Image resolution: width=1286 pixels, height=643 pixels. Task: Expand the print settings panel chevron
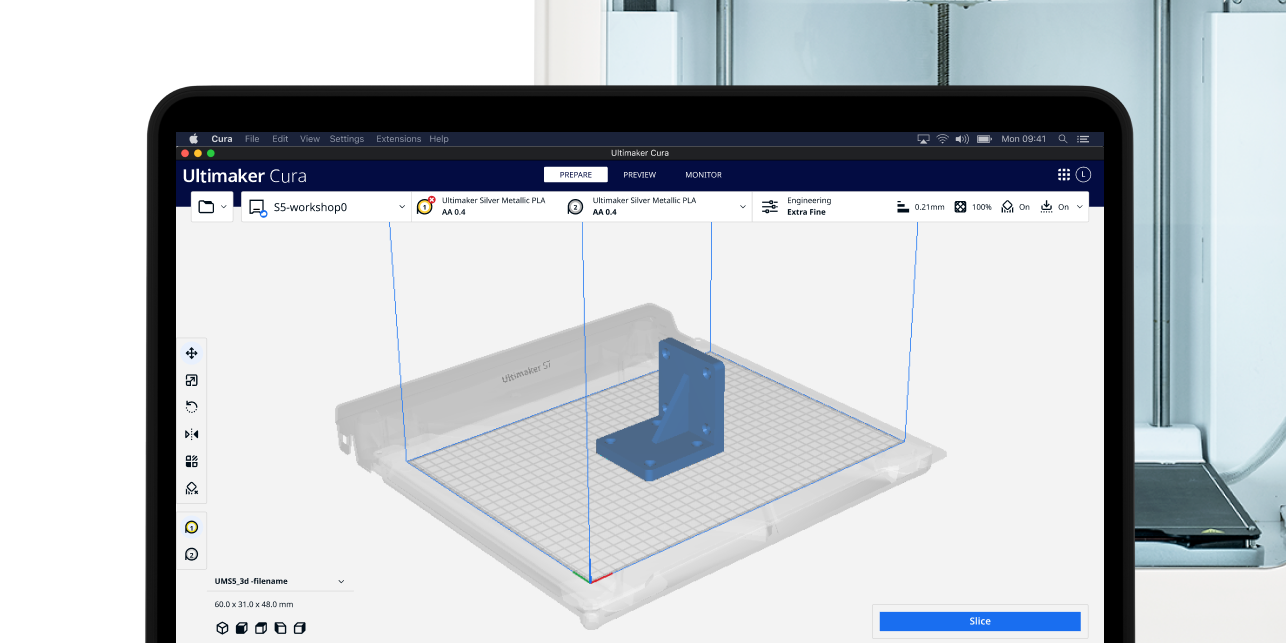coord(1079,207)
